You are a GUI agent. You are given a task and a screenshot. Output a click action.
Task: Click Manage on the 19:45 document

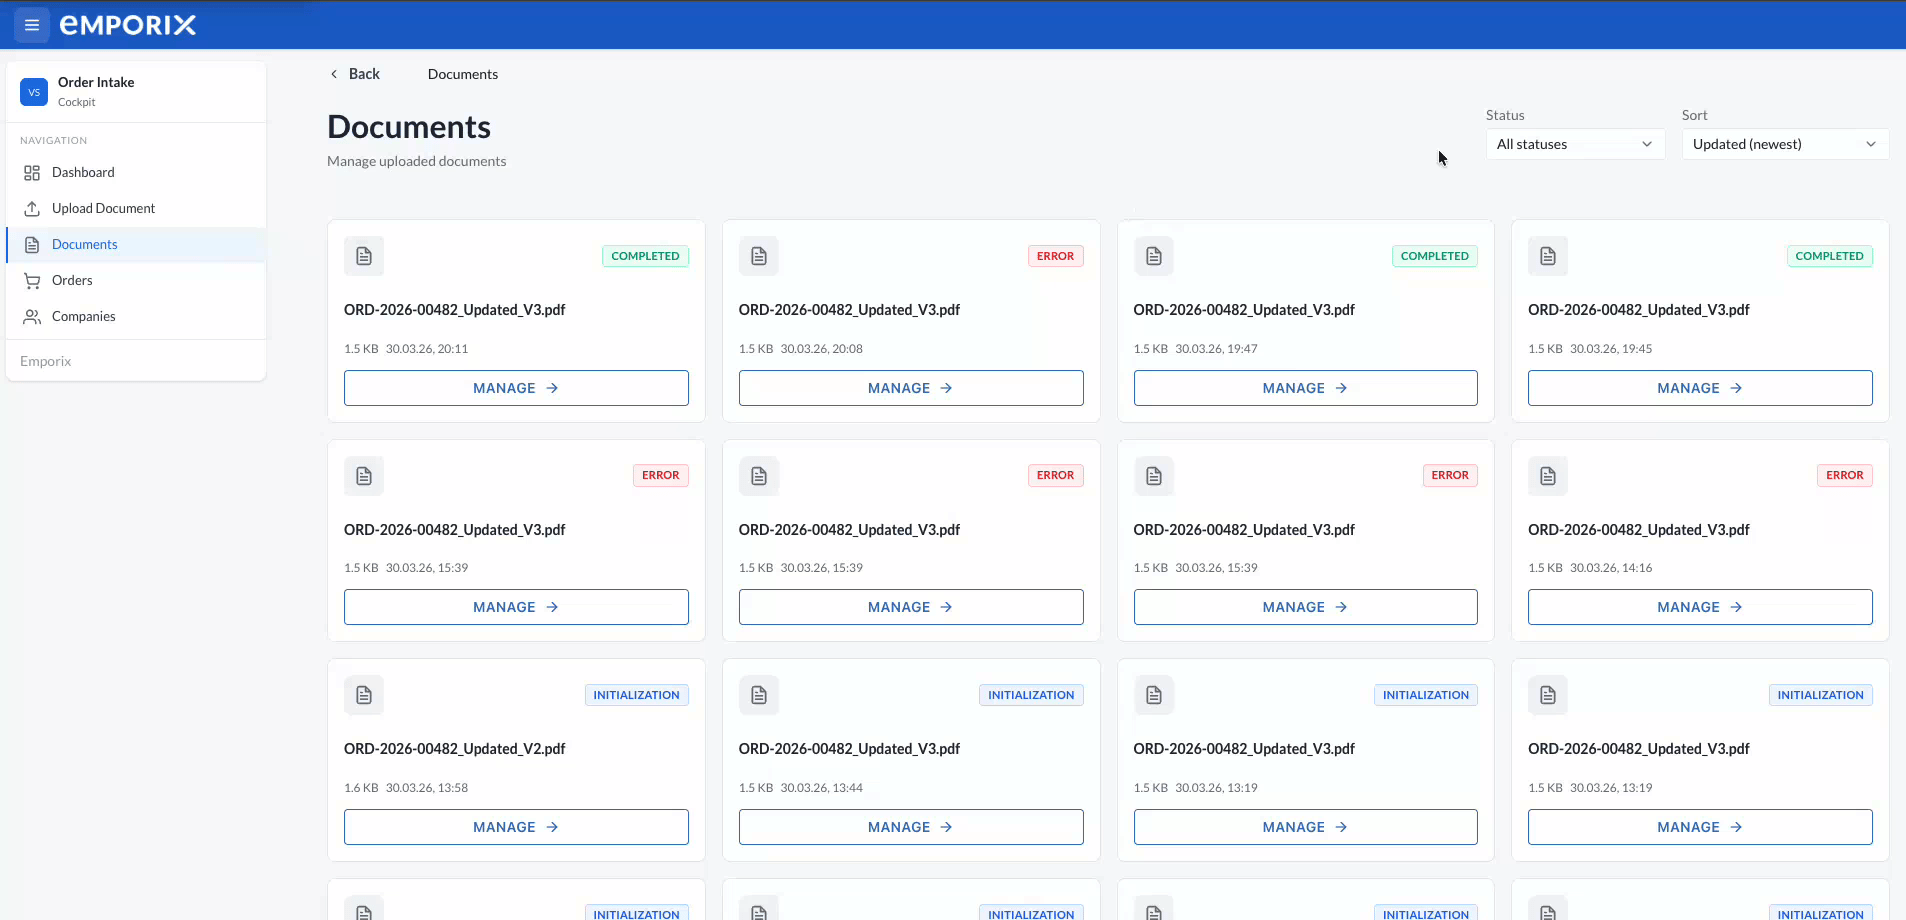pos(1700,388)
